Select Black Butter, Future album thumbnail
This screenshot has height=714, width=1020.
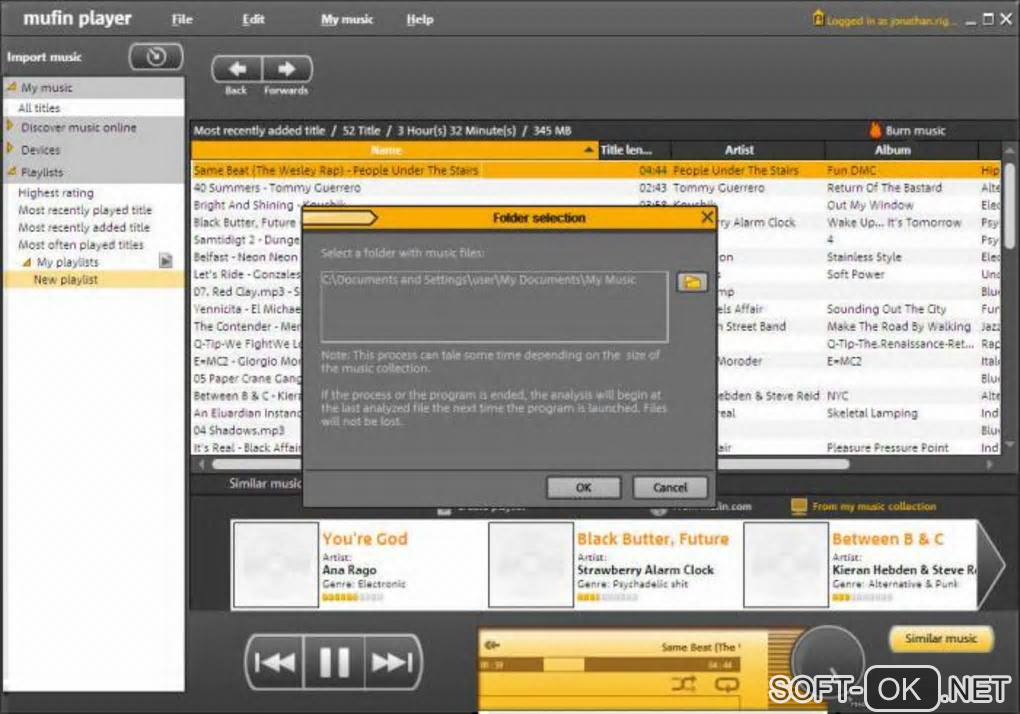(x=531, y=564)
